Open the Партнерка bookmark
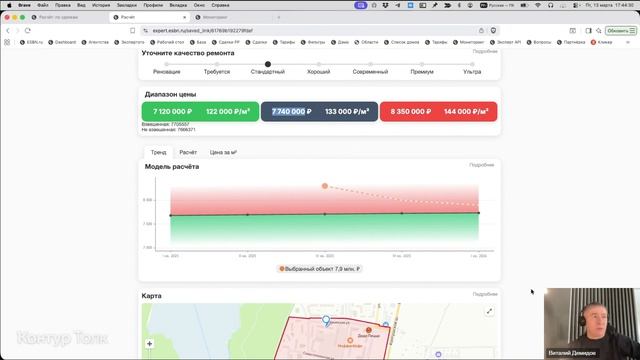 (x=571, y=42)
